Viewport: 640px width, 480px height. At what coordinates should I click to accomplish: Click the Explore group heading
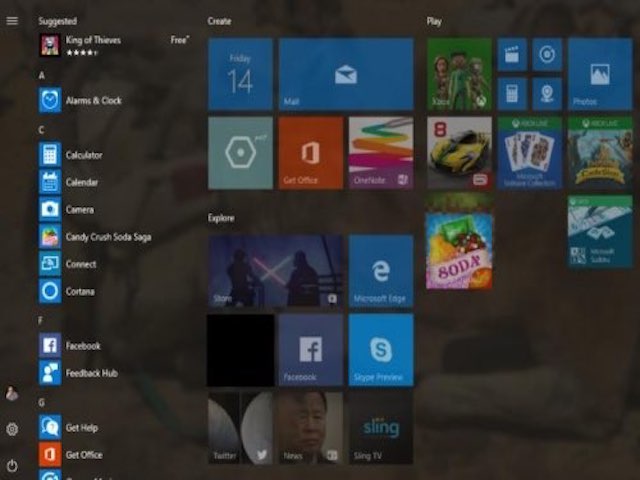pos(221,218)
